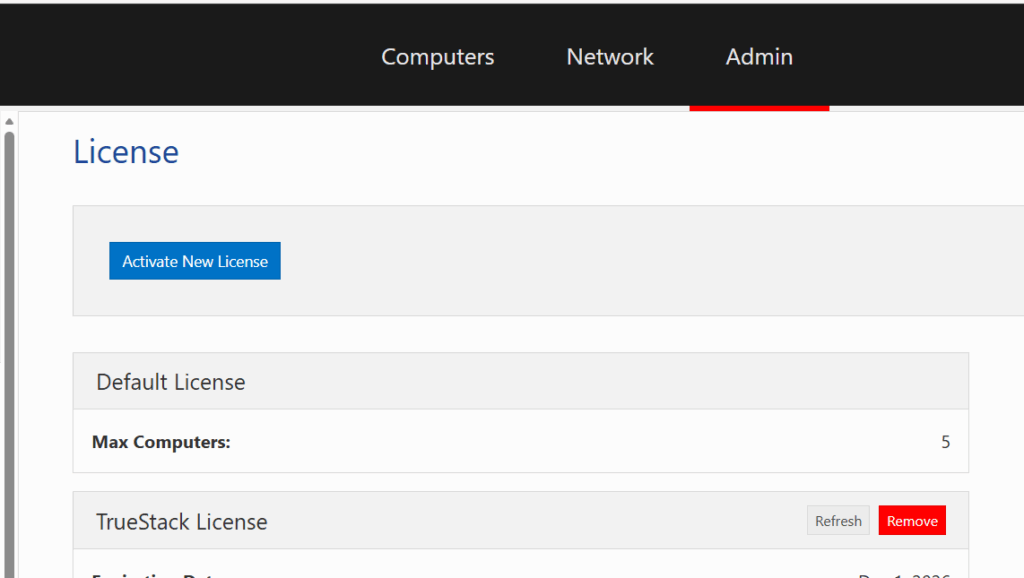Click the red underline beneath Admin
Screen dimensions: 1024x578
pyautogui.click(x=759, y=107)
